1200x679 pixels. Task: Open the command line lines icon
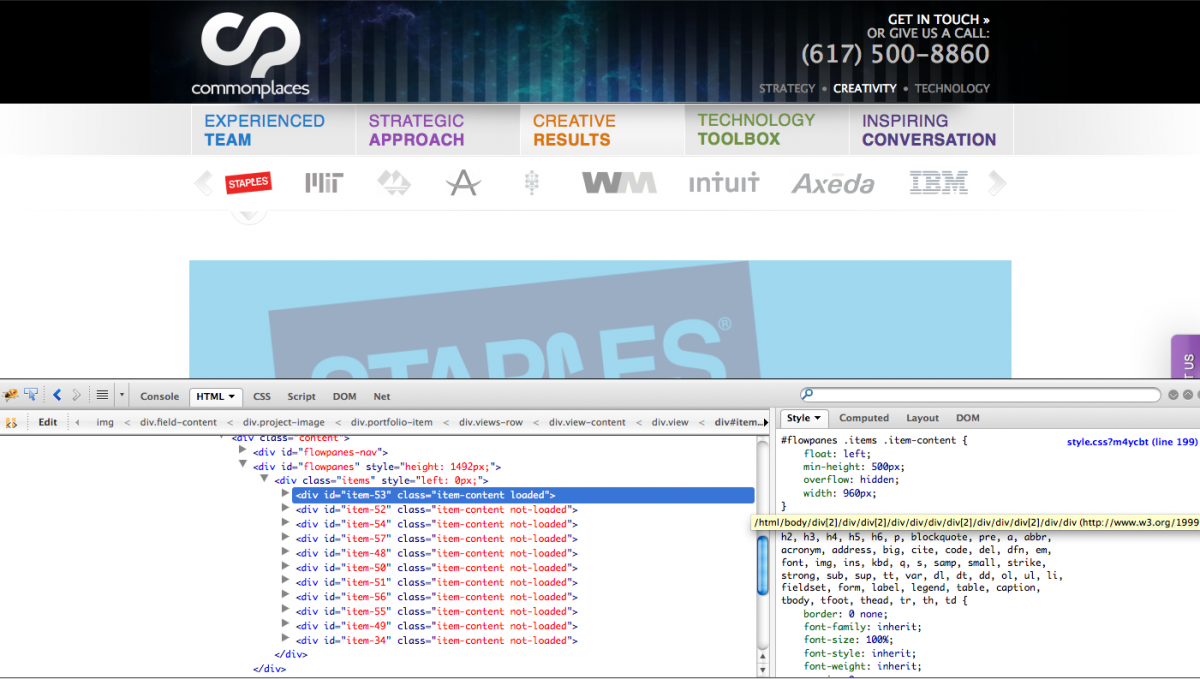click(102, 395)
